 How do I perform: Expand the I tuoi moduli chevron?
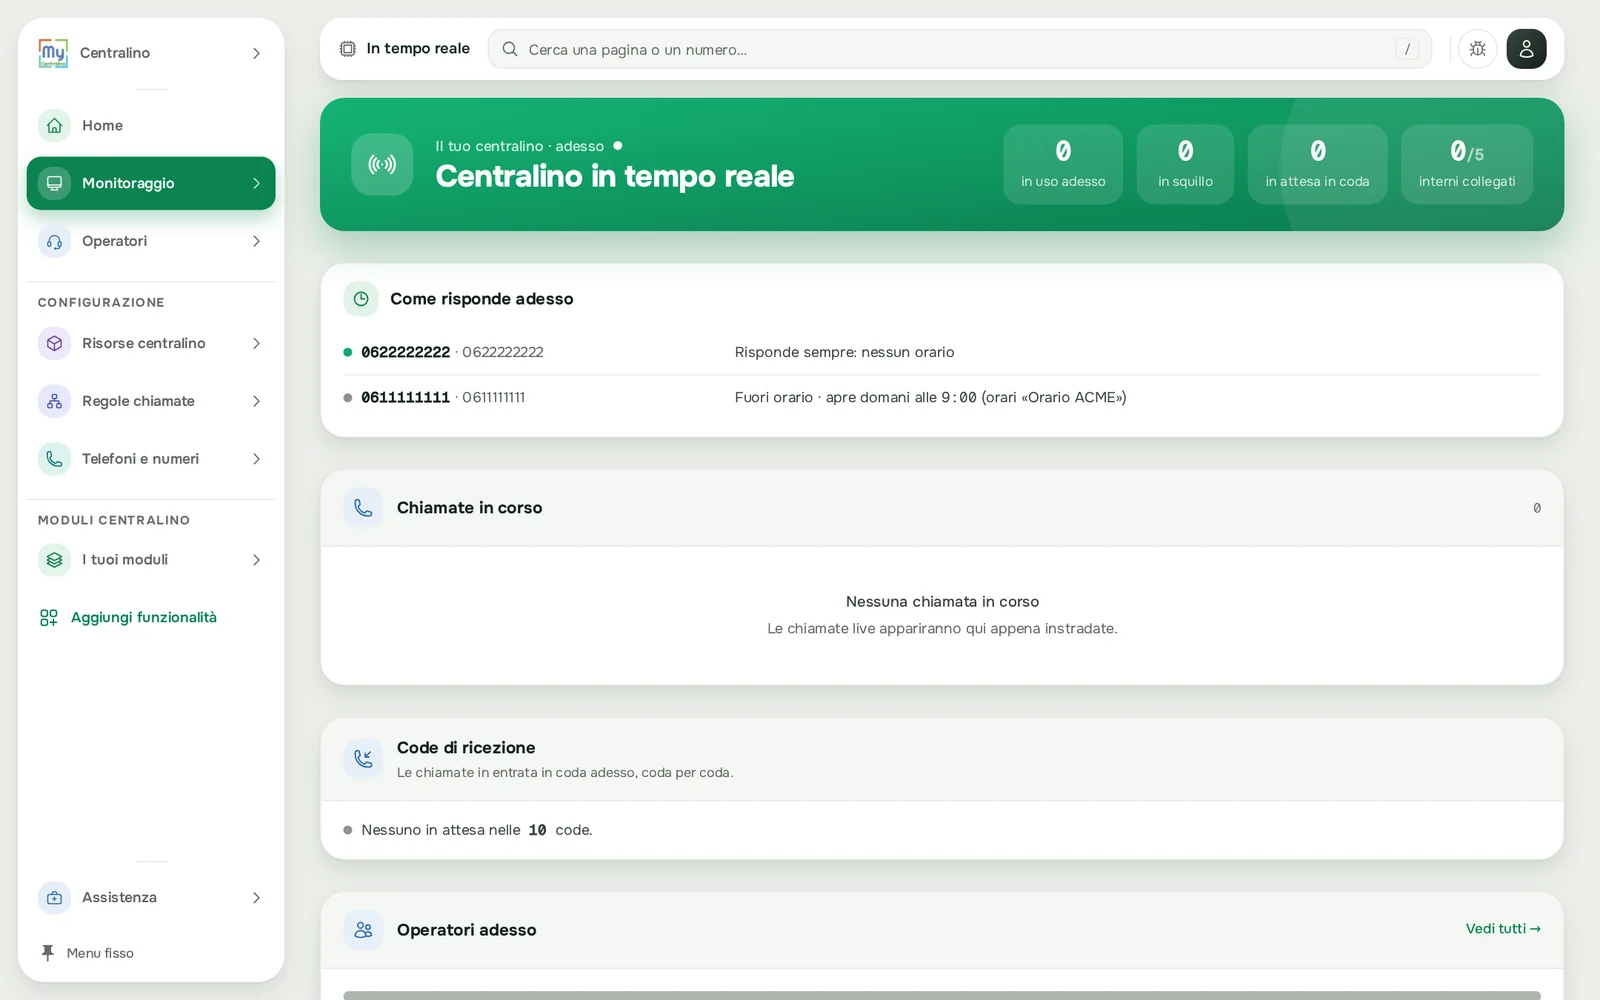click(256, 560)
